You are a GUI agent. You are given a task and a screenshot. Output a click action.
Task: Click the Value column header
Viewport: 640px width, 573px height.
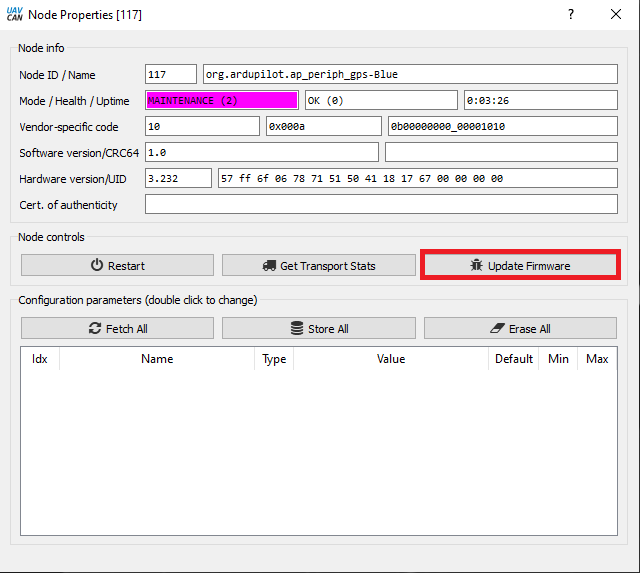(x=391, y=359)
